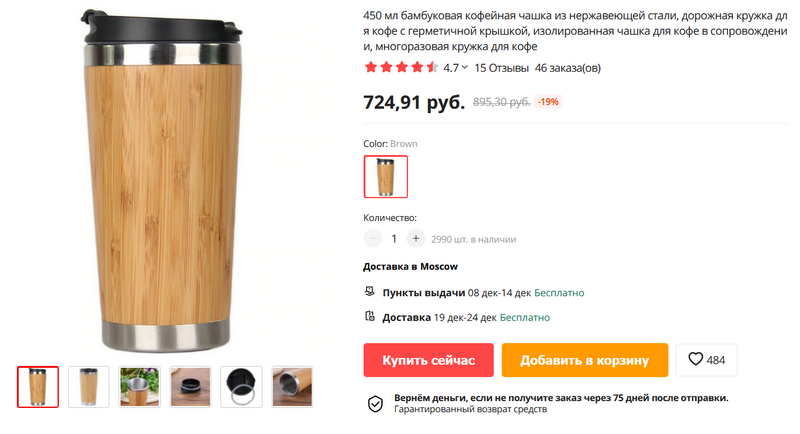
Task: Click the guarantee shield checkmark icon
Action: coord(376,403)
